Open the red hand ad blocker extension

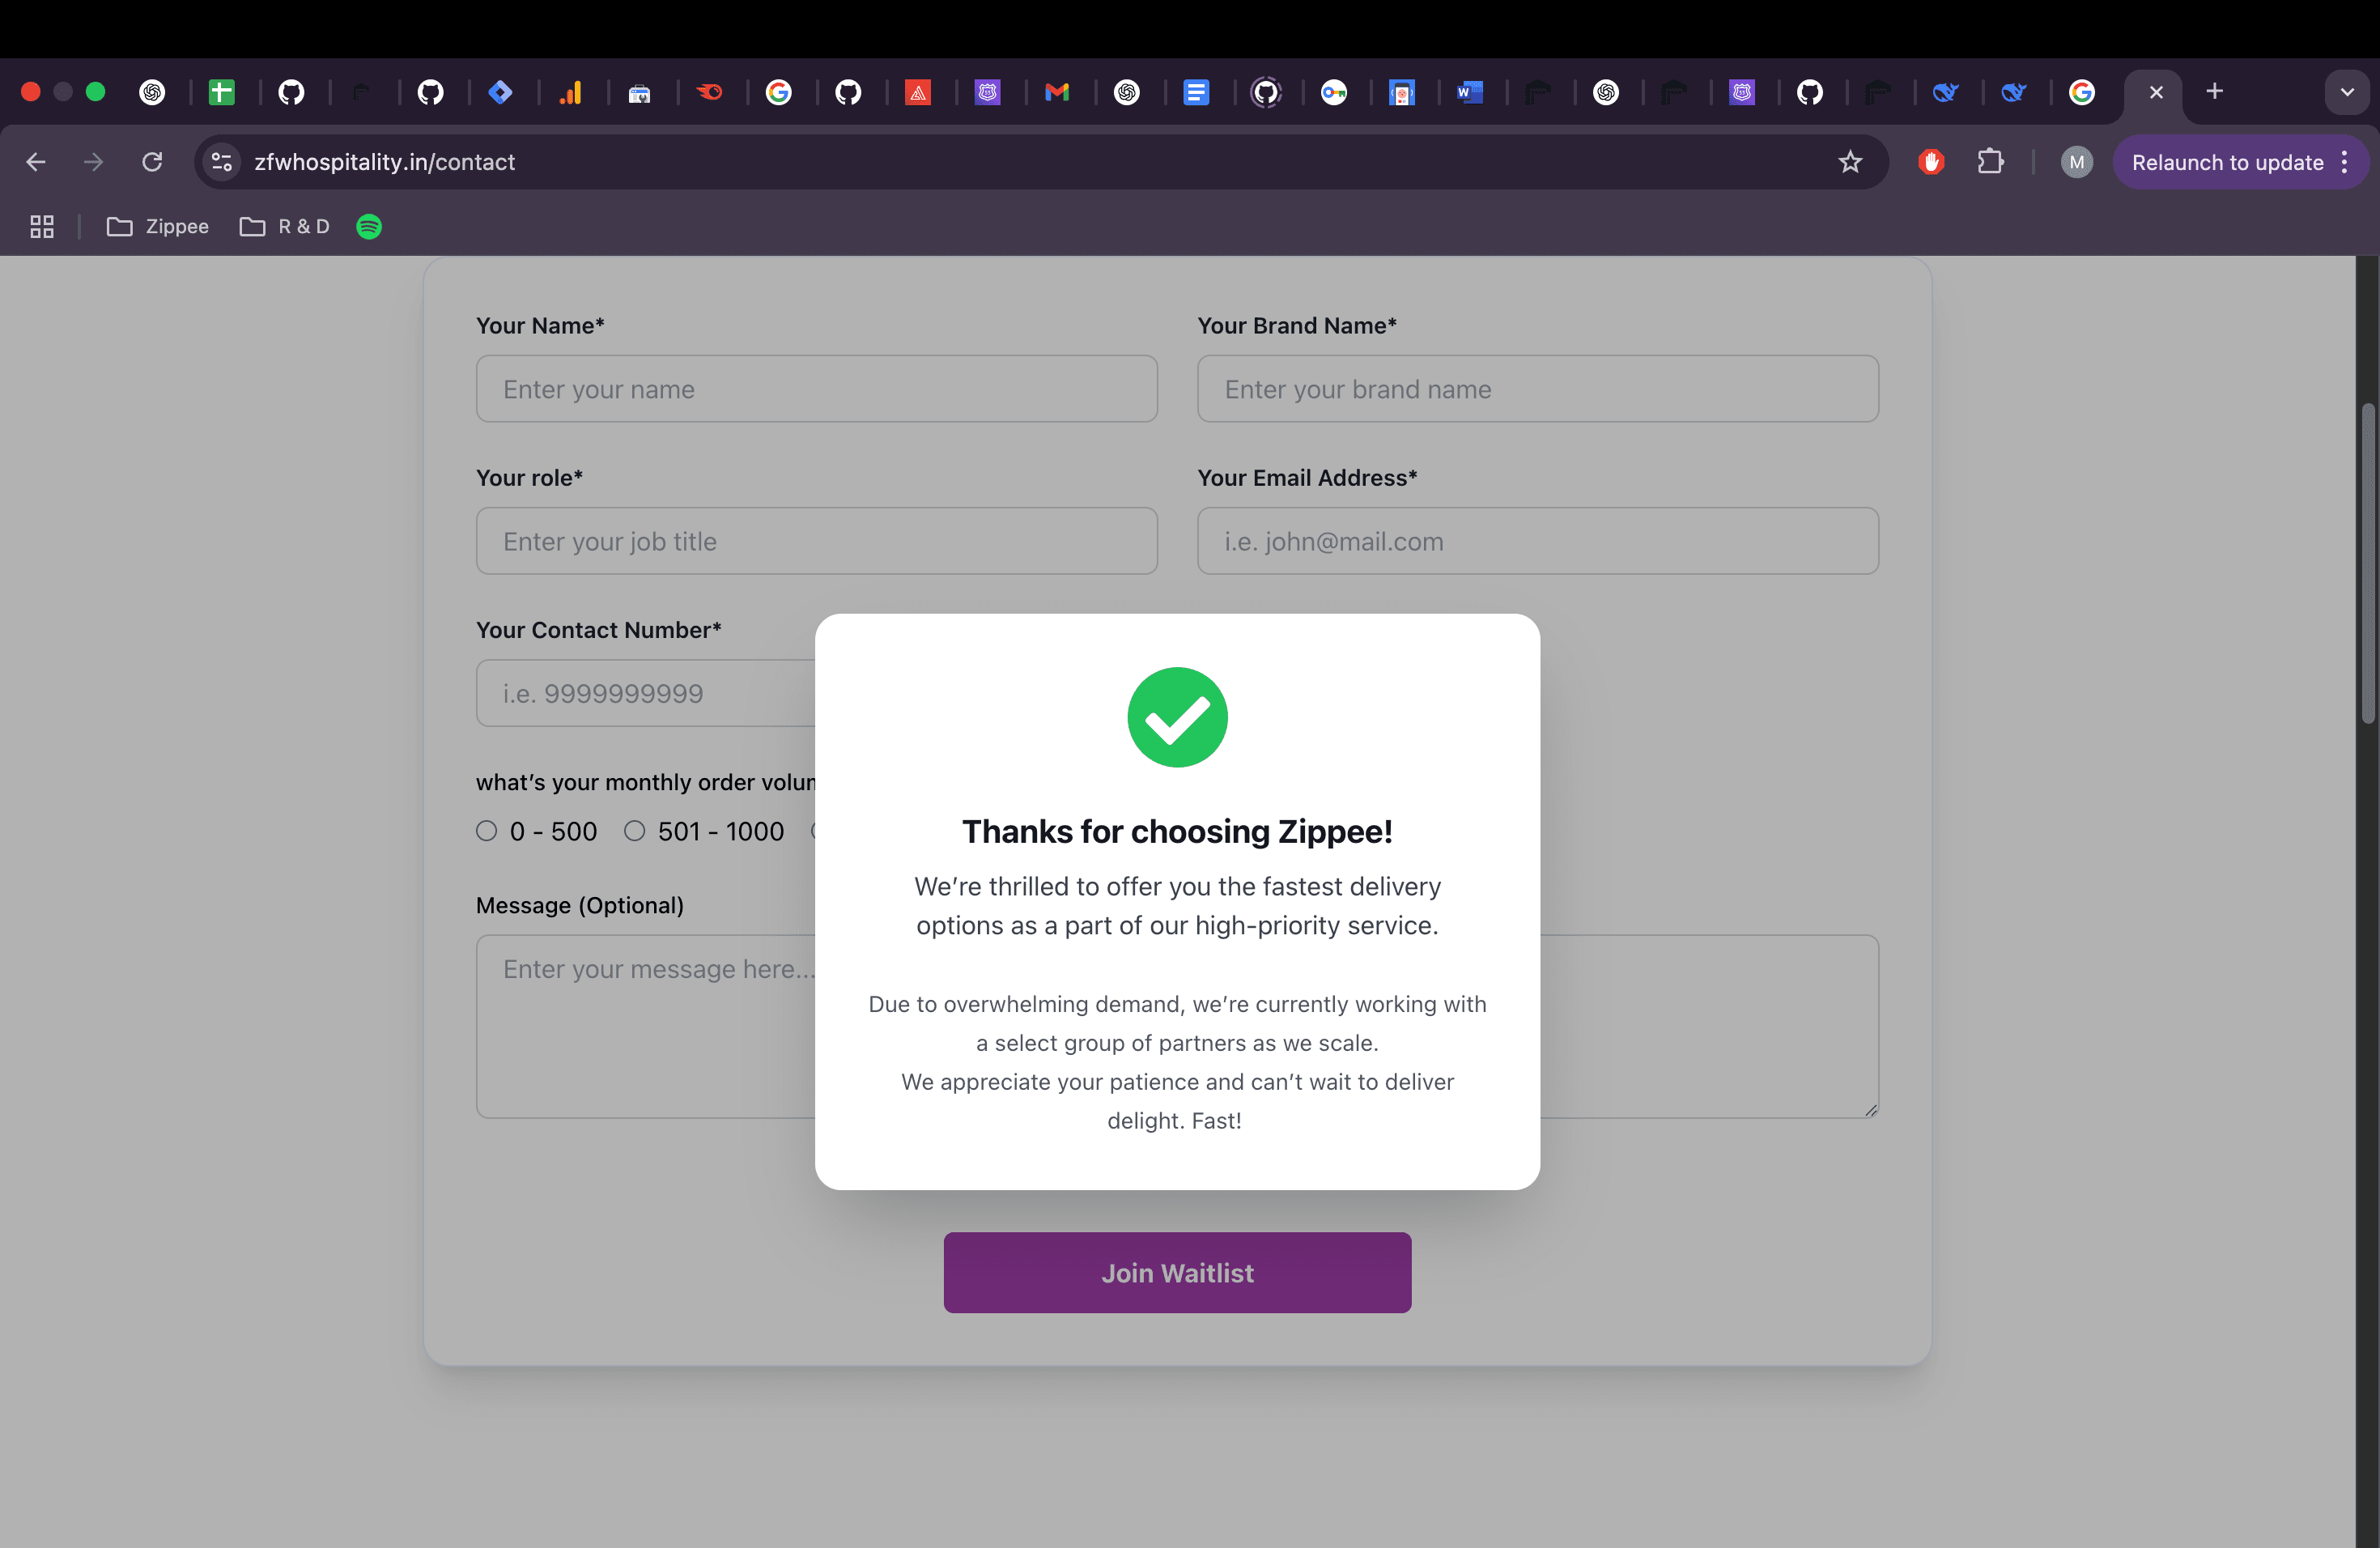(x=1931, y=162)
